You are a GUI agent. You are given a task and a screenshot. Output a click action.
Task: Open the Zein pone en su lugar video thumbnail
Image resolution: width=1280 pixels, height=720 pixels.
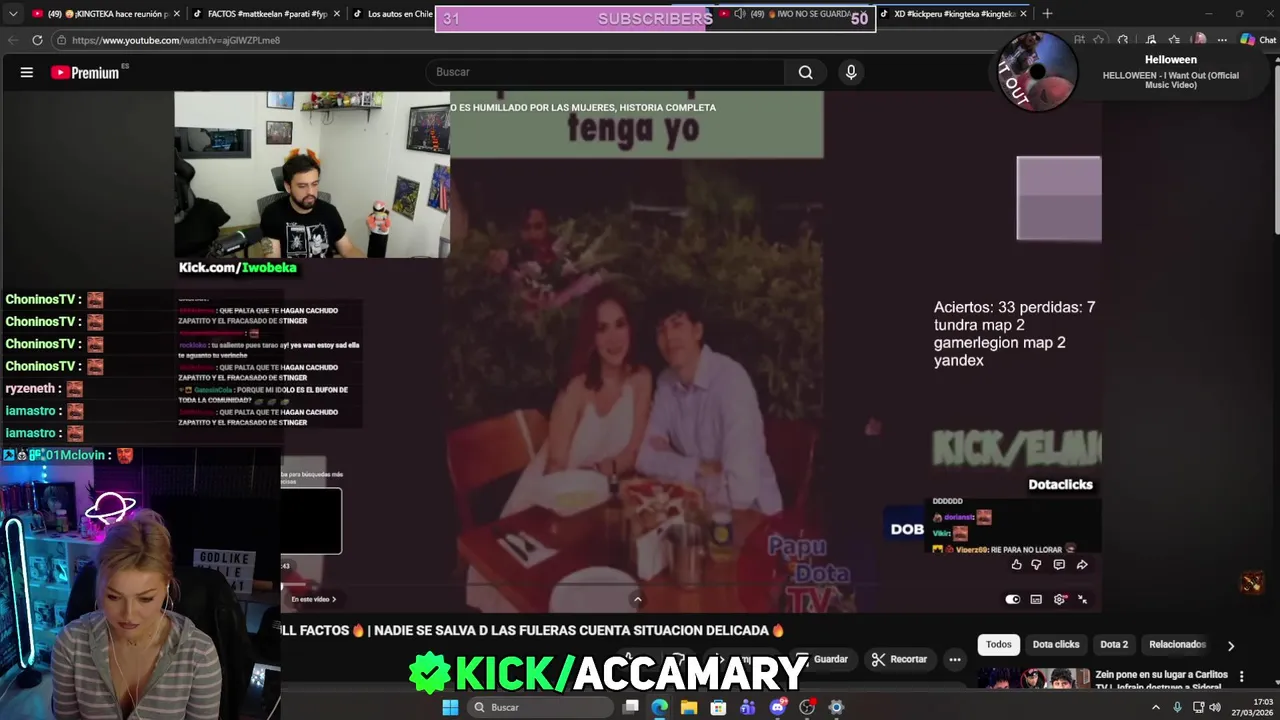click(1034, 679)
